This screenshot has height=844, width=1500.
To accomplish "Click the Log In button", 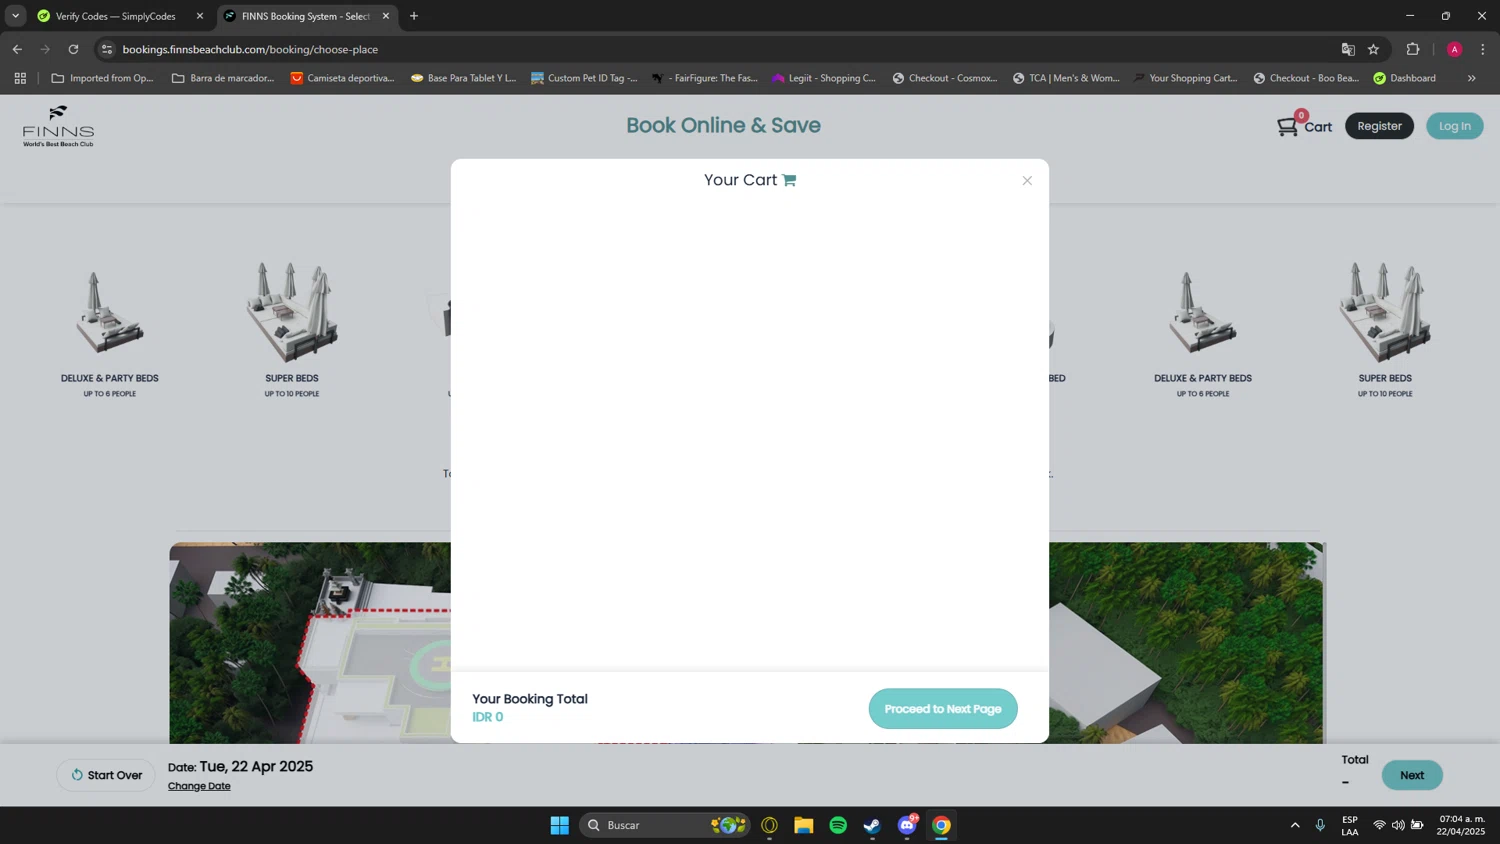I will pos(1454,126).
